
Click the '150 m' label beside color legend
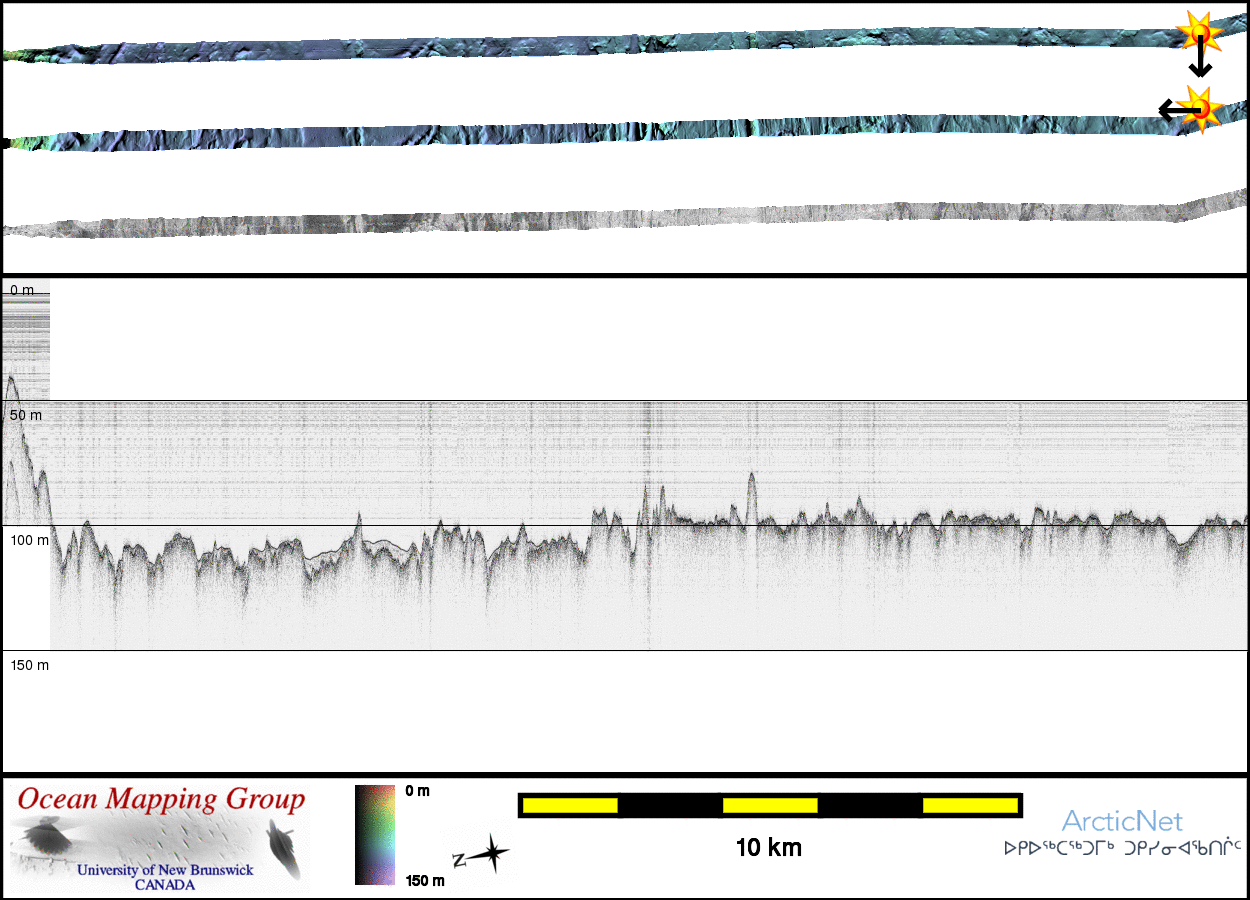(x=425, y=881)
